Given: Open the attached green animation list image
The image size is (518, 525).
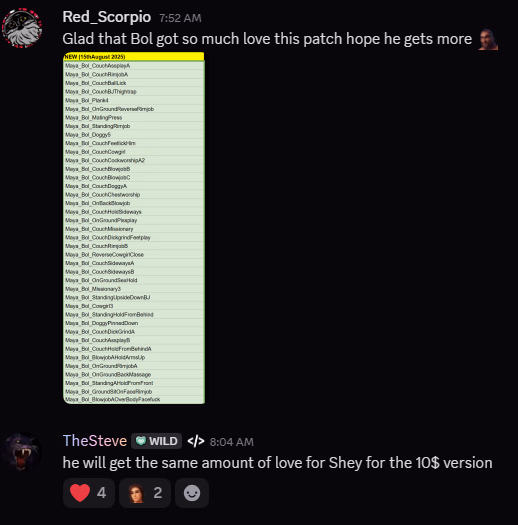Looking at the screenshot, I should pyautogui.click(x=134, y=228).
